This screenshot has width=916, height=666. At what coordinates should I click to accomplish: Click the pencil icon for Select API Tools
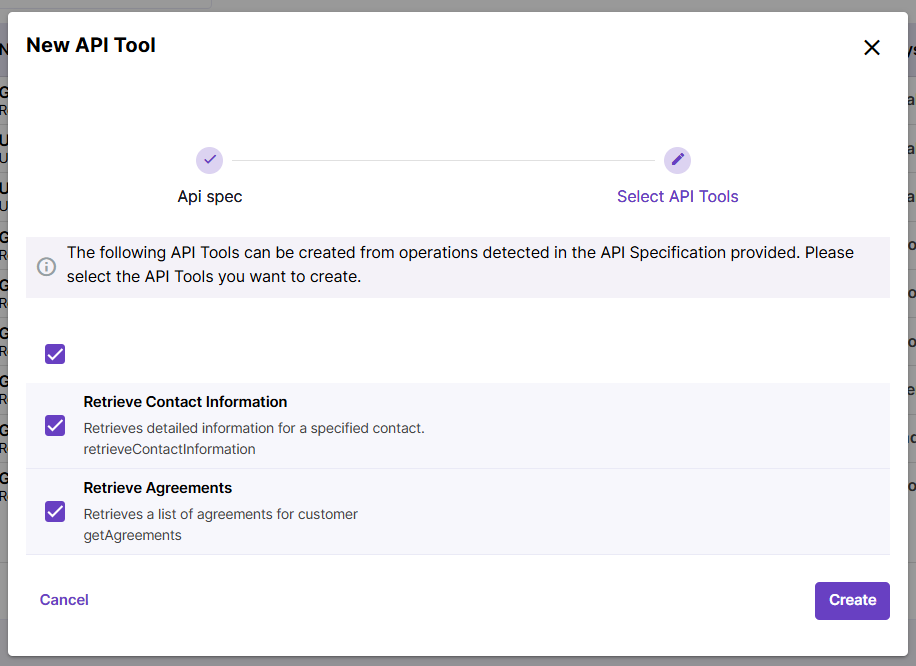(677, 160)
